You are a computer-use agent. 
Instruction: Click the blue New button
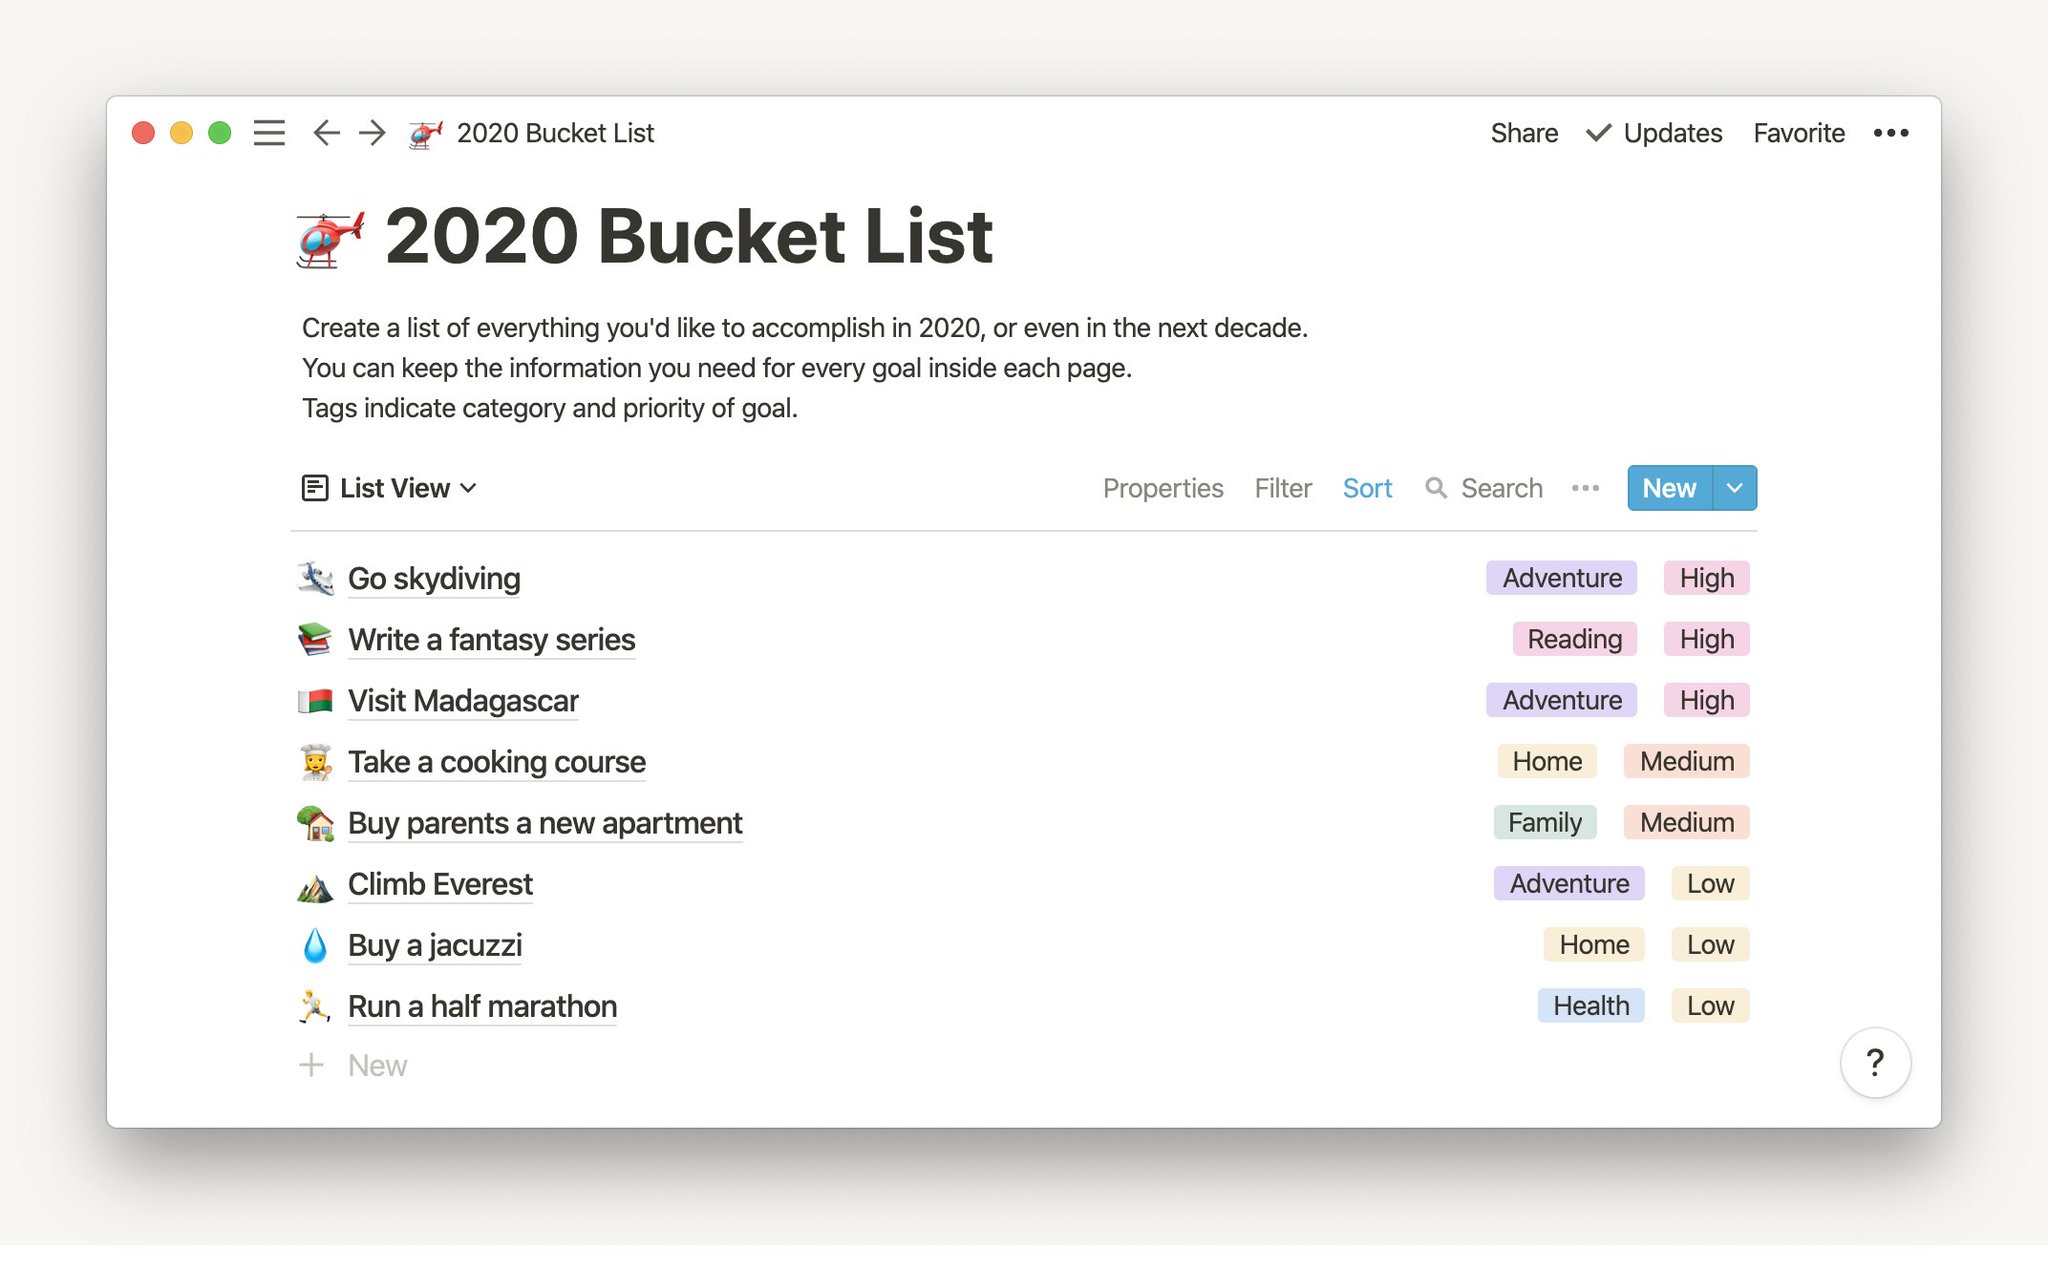1670,488
